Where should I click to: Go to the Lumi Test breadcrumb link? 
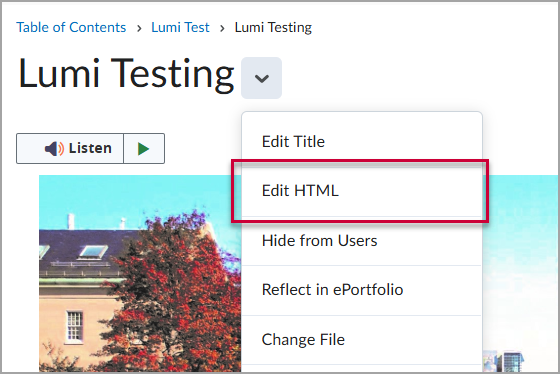coord(180,28)
